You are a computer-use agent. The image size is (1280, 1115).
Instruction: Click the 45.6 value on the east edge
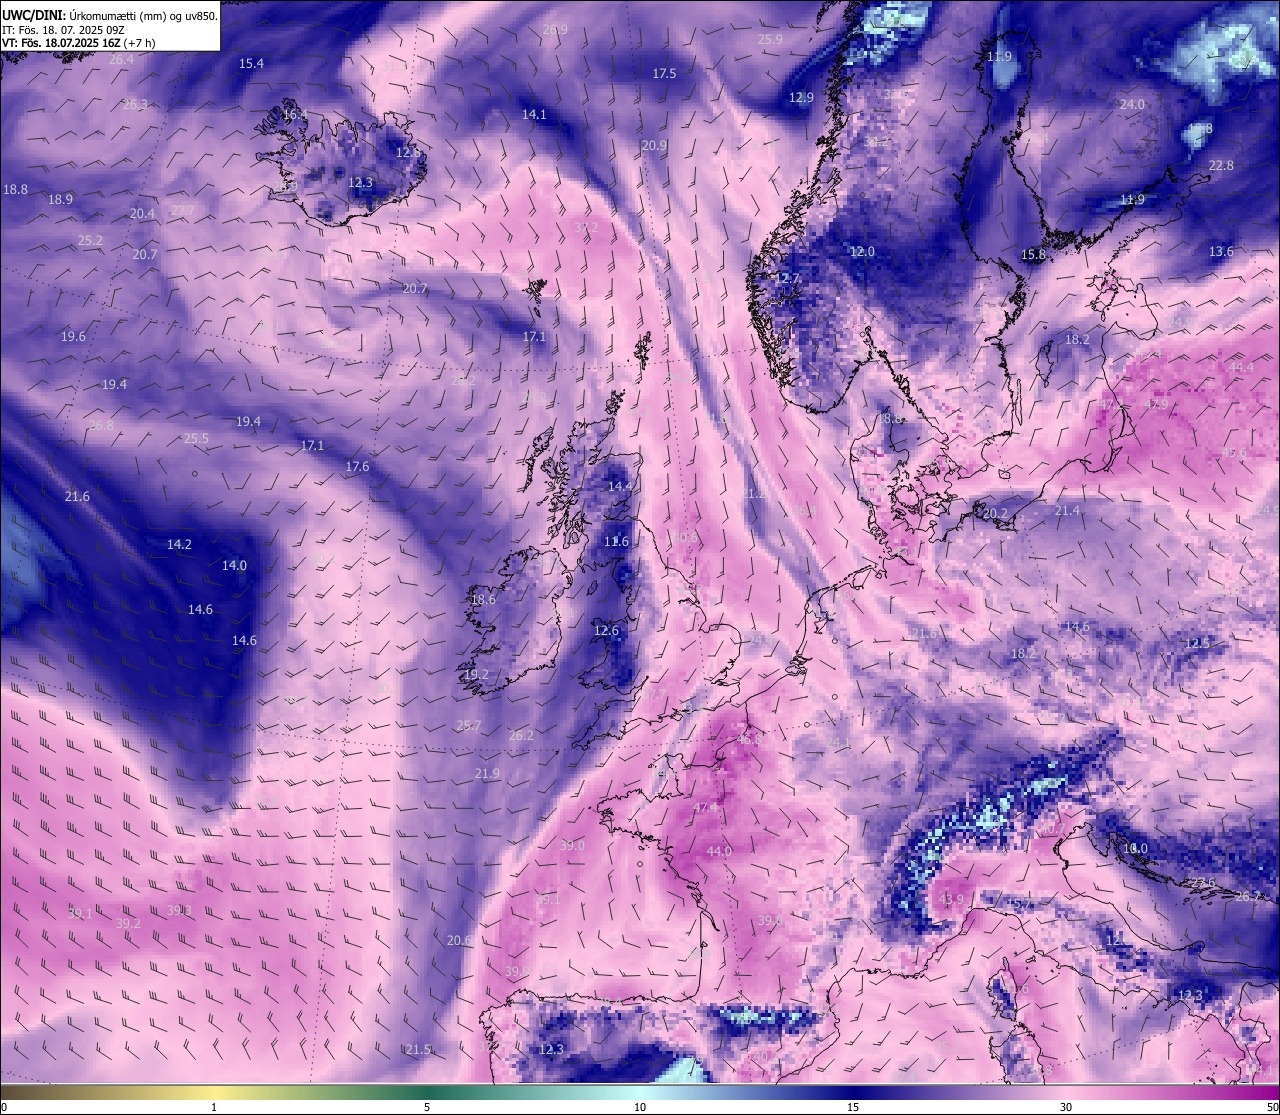tap(1235, 453)
